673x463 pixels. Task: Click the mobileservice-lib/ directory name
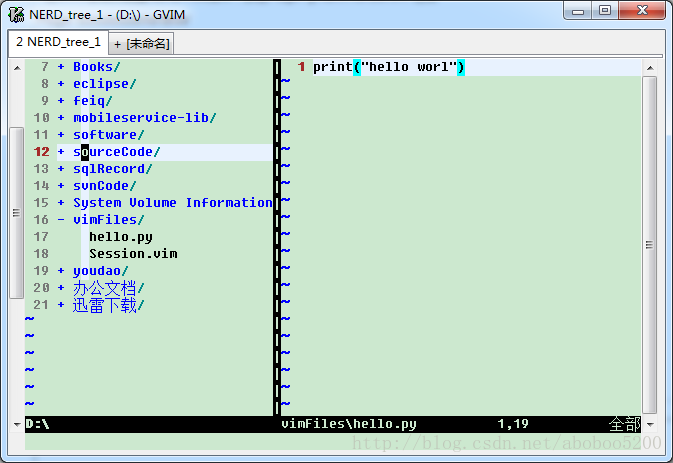click(145, 118)
